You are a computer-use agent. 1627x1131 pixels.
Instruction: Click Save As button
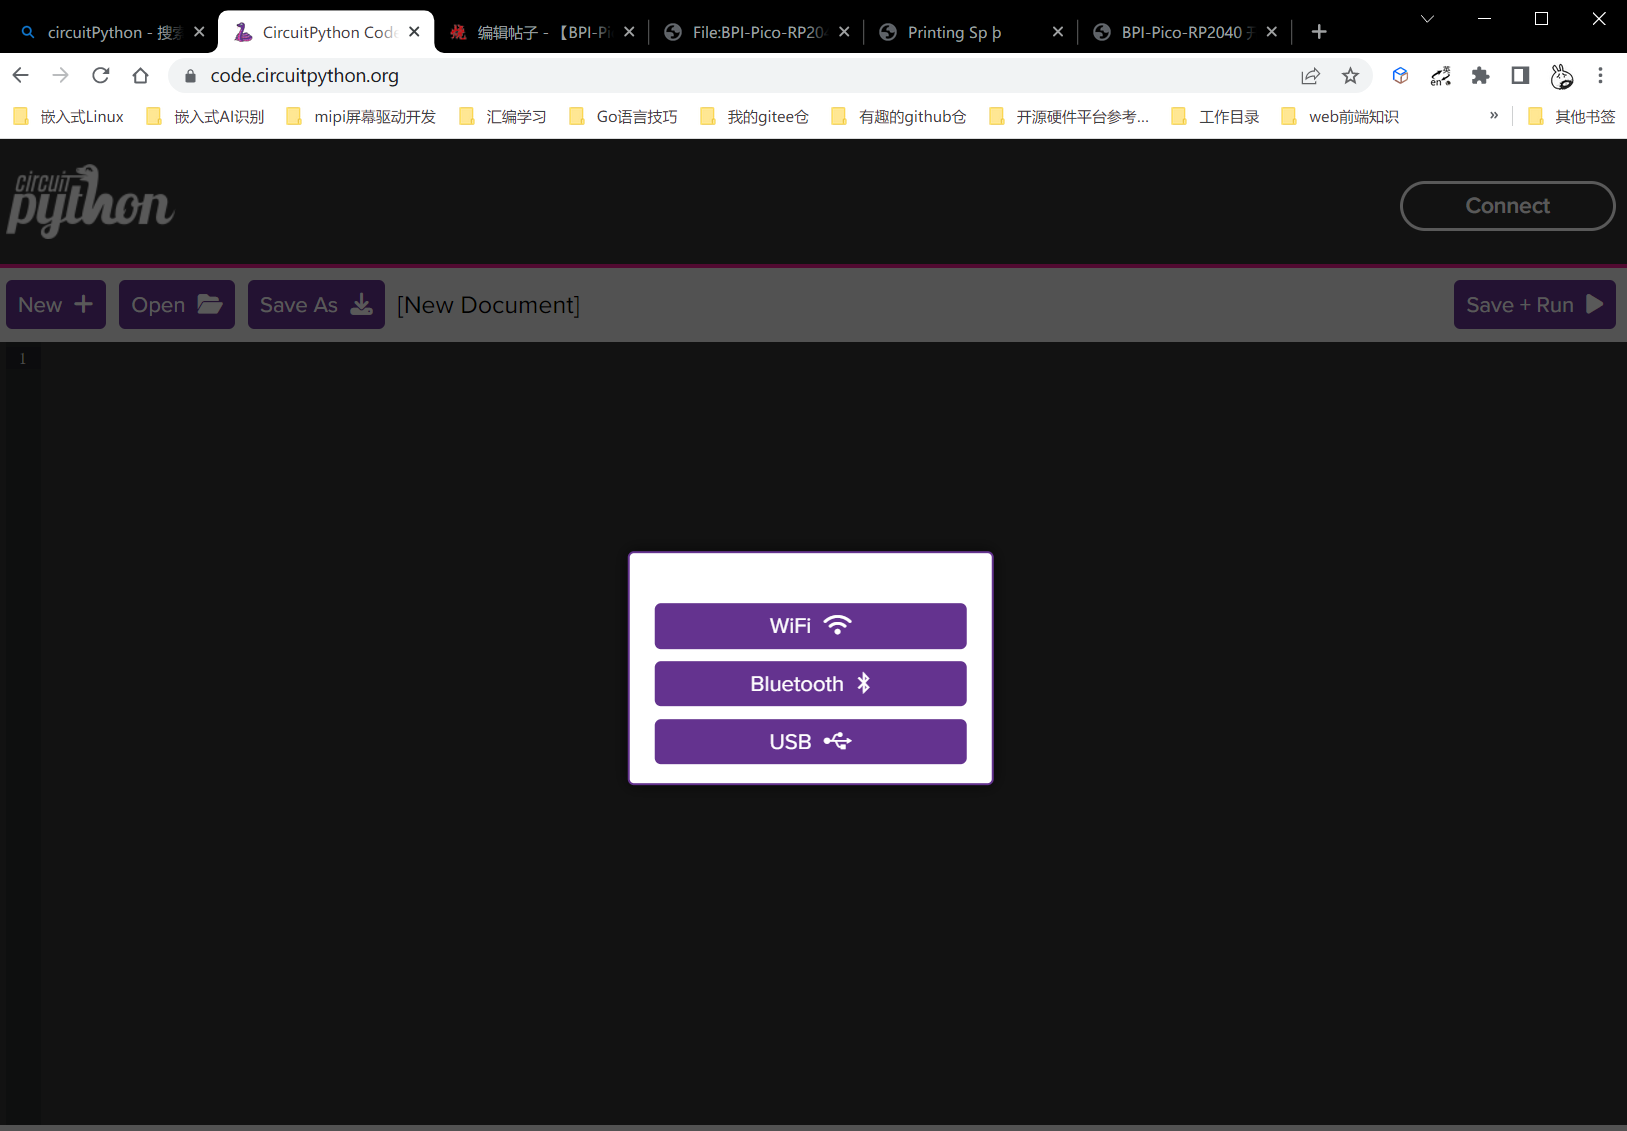pyautogui.click(x=316, y=305)
